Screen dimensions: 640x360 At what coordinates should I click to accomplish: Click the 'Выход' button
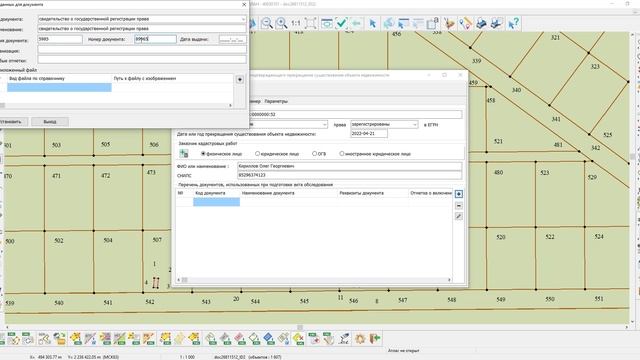coord(50,122)
